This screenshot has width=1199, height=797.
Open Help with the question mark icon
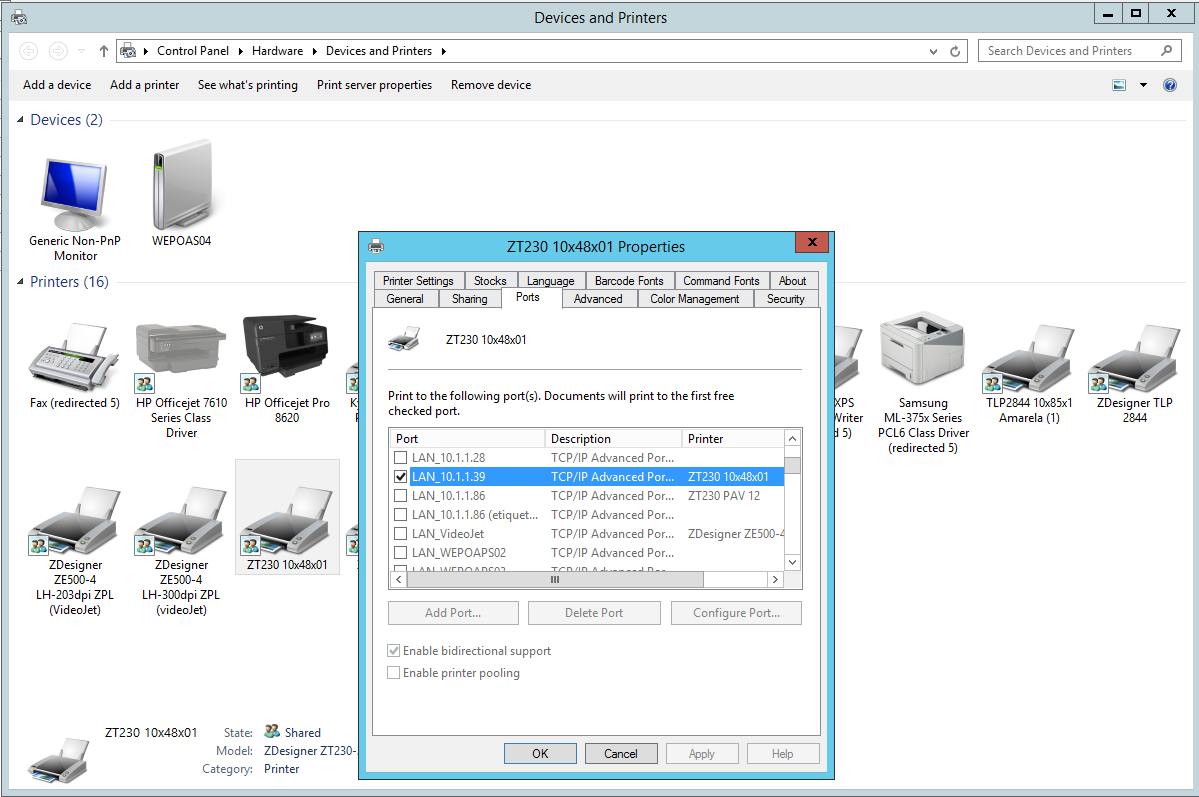(1170, 85)
